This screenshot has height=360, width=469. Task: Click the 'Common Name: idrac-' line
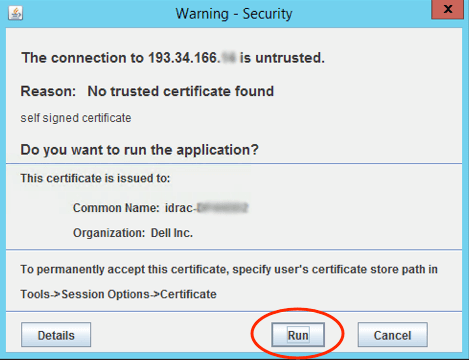160,208
